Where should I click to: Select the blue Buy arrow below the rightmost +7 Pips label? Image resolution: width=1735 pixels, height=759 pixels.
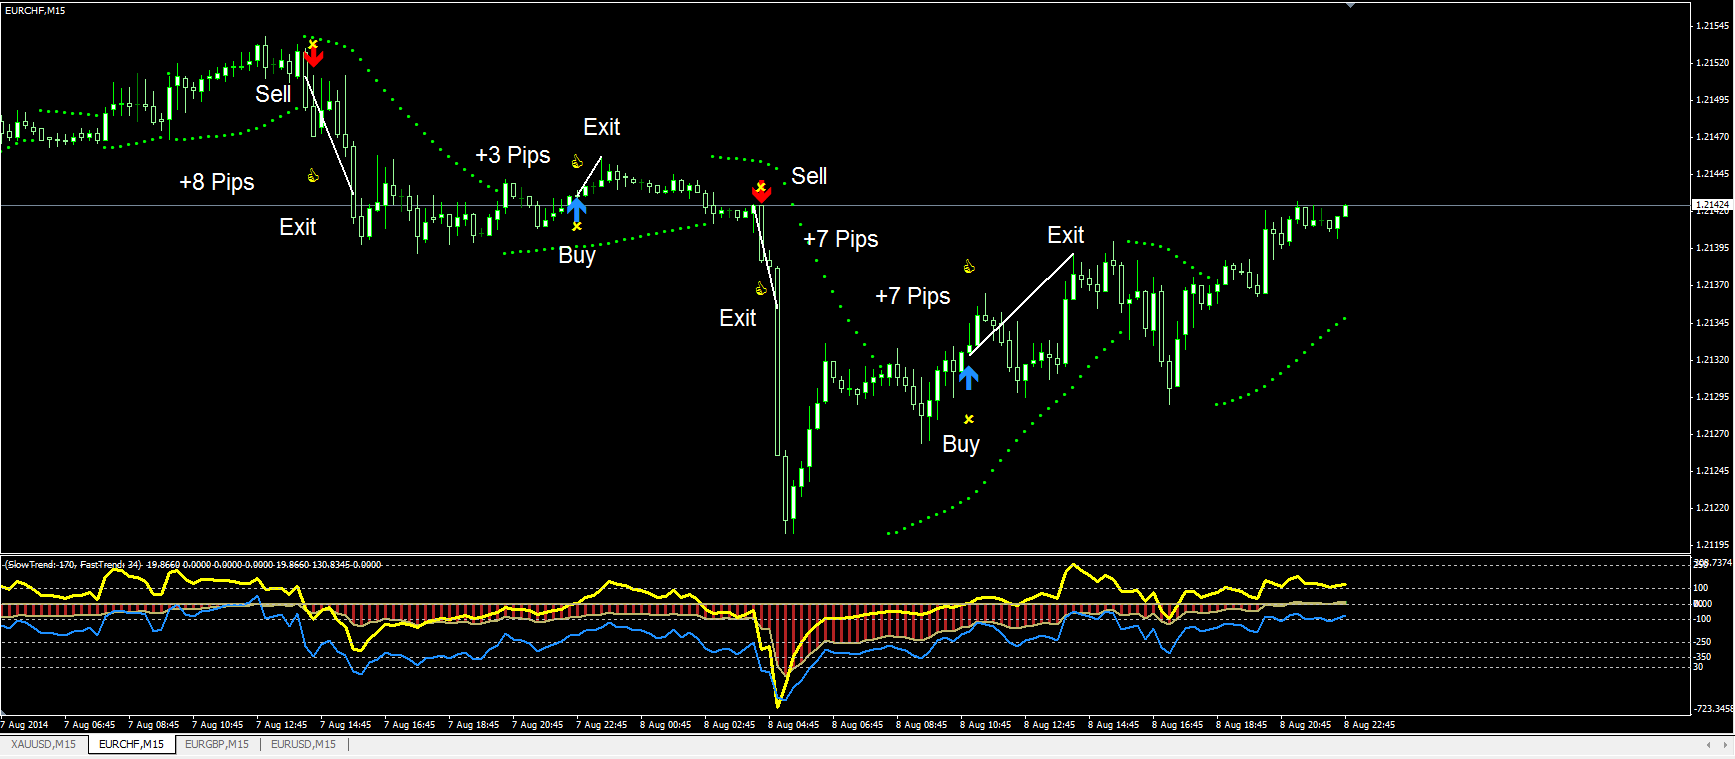pos(968,377)
